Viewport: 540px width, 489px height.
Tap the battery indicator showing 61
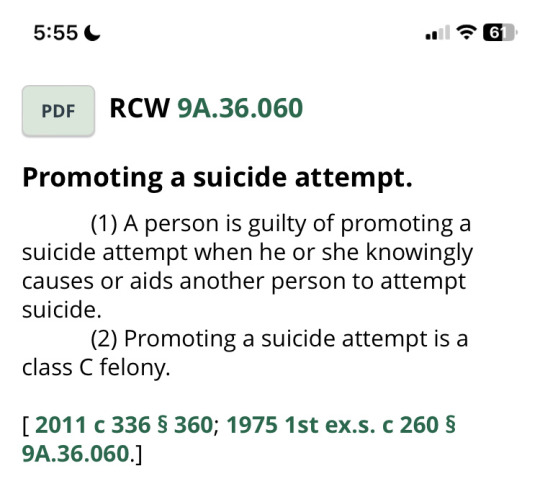[x=500, y=33]
